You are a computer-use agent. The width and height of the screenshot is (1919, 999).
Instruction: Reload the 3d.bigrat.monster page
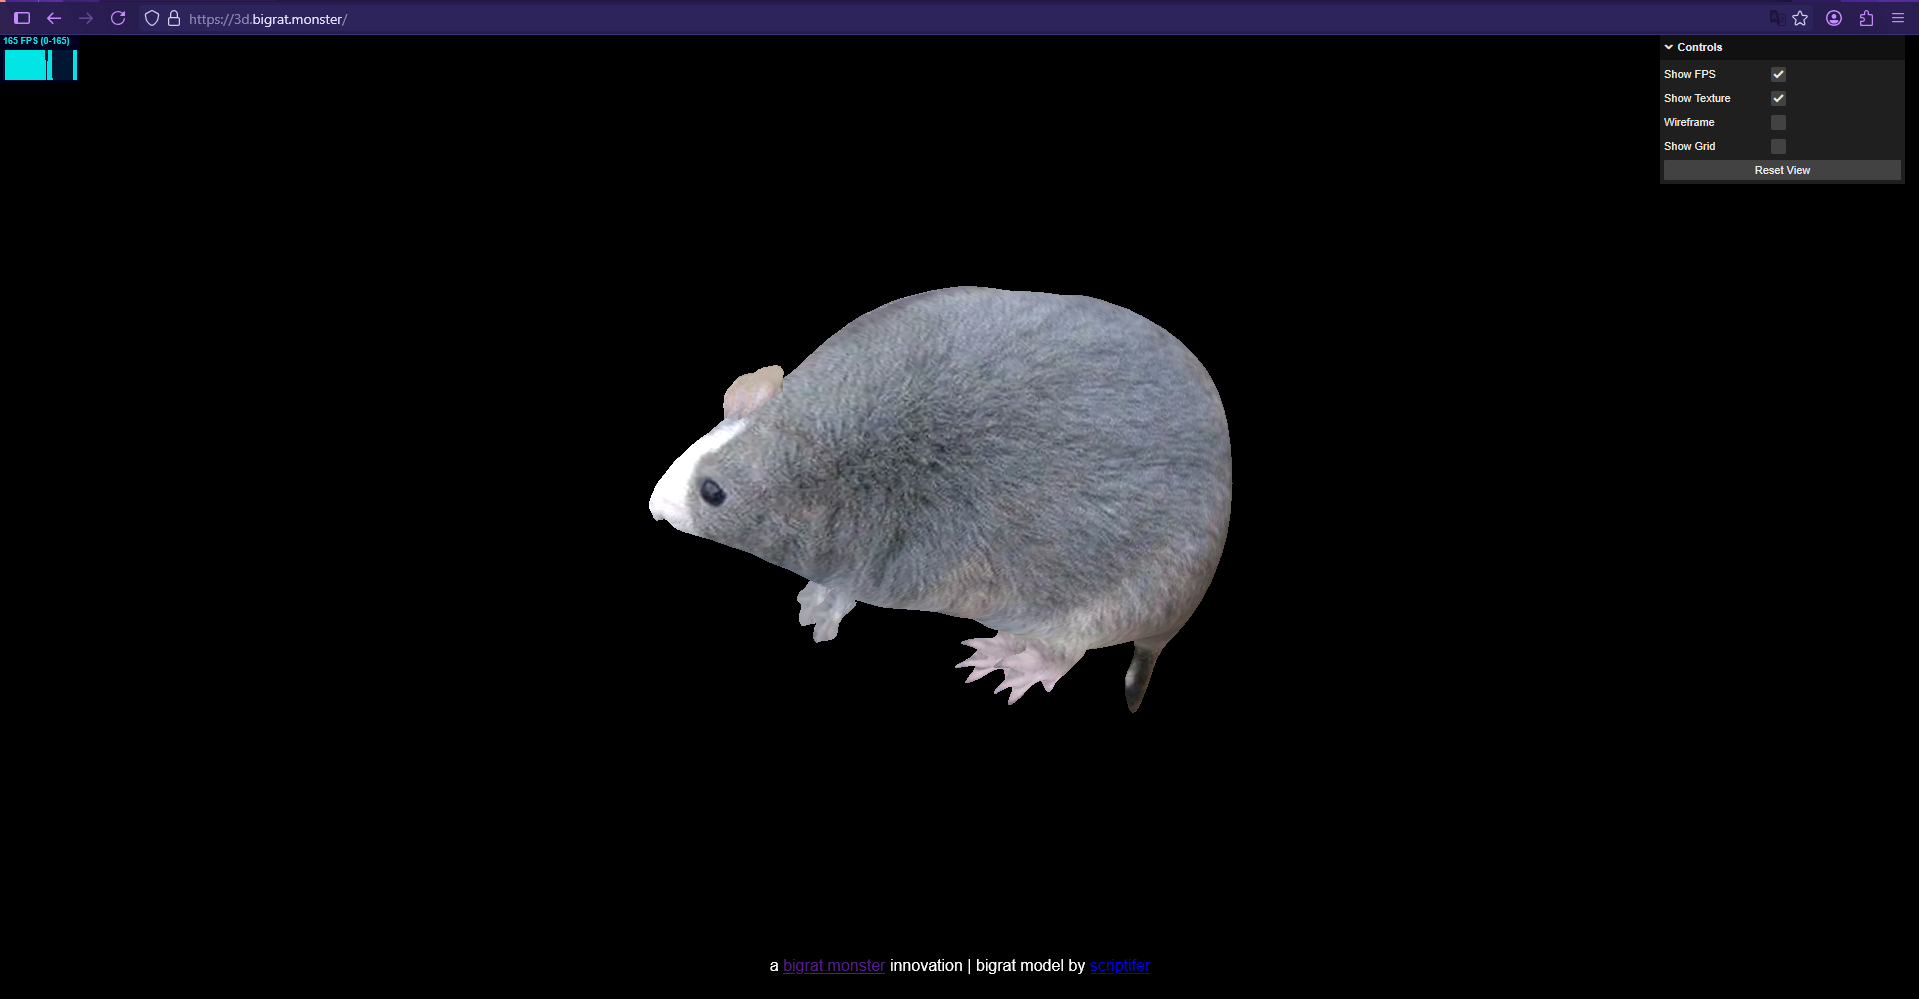tap(118, 18)
